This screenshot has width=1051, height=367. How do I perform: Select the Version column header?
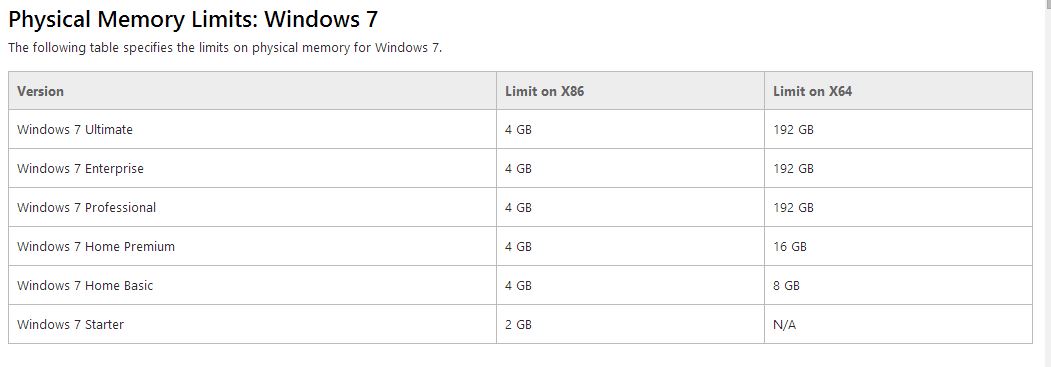point(40,91)
